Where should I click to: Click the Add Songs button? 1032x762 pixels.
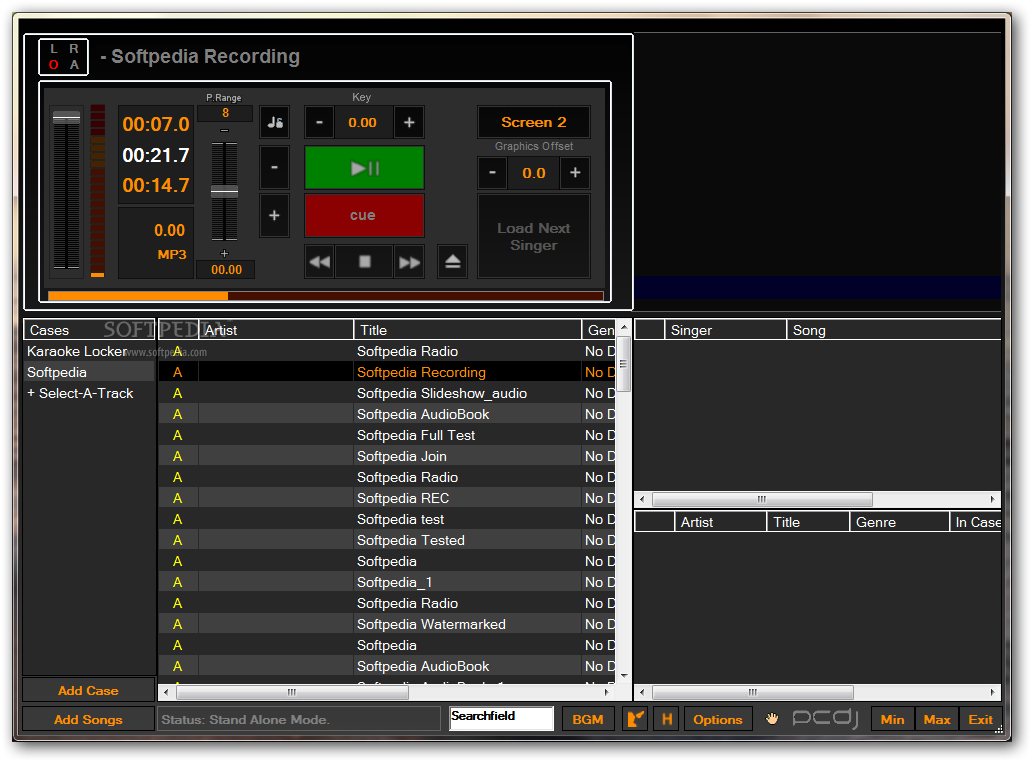(x=88, y=719)
